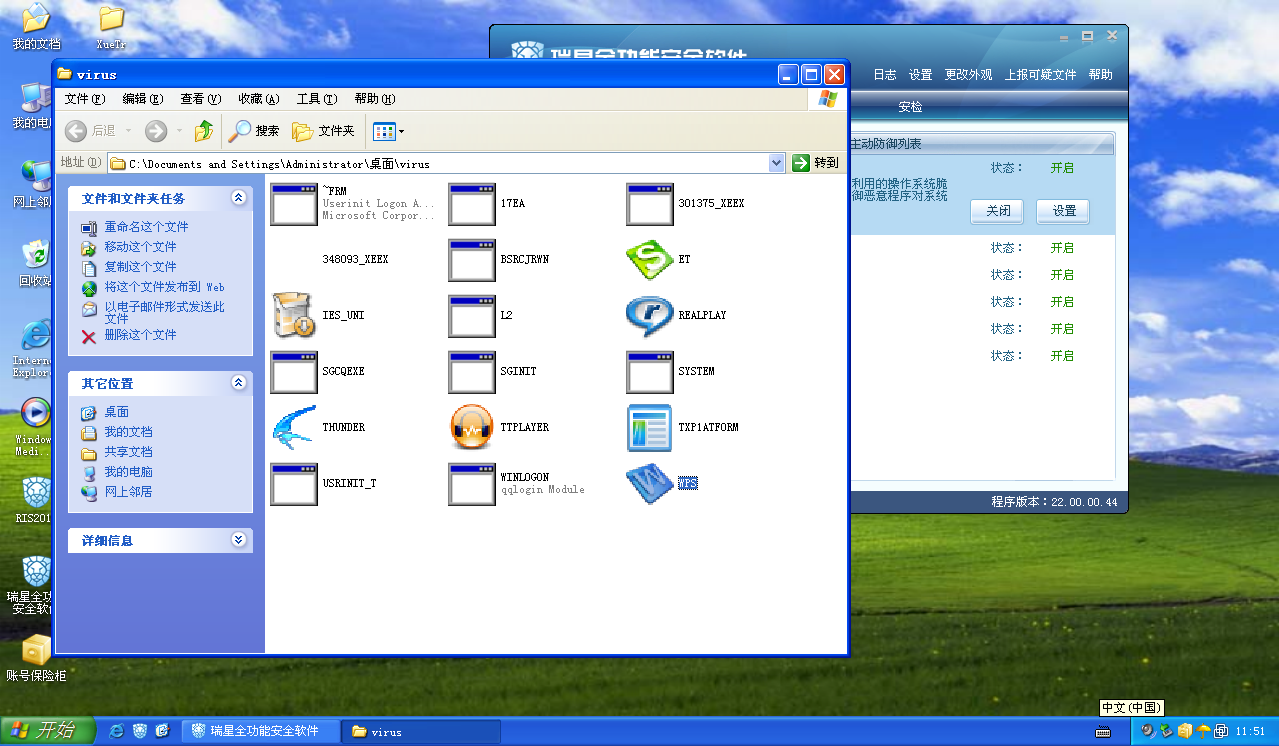Open the 编辑(E) menu
The width and height of the screenshot is (1279, 746).
[143, 99]
